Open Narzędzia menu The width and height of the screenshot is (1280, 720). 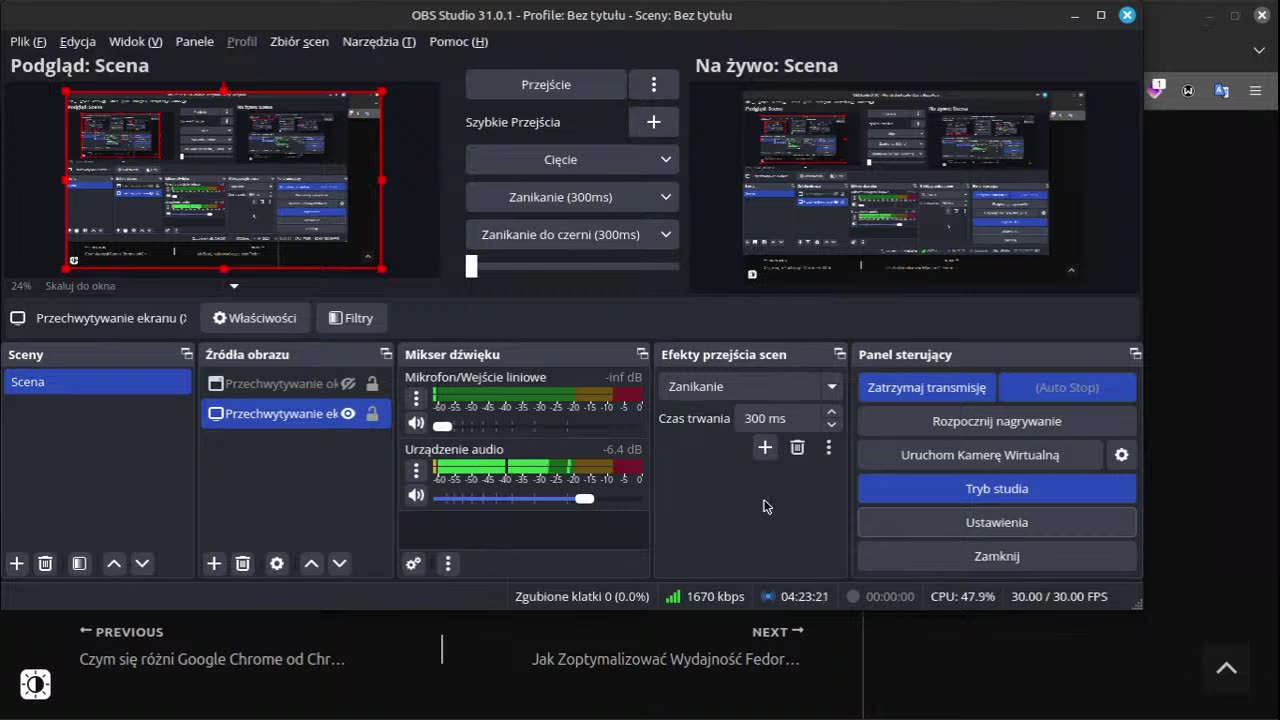379,42
